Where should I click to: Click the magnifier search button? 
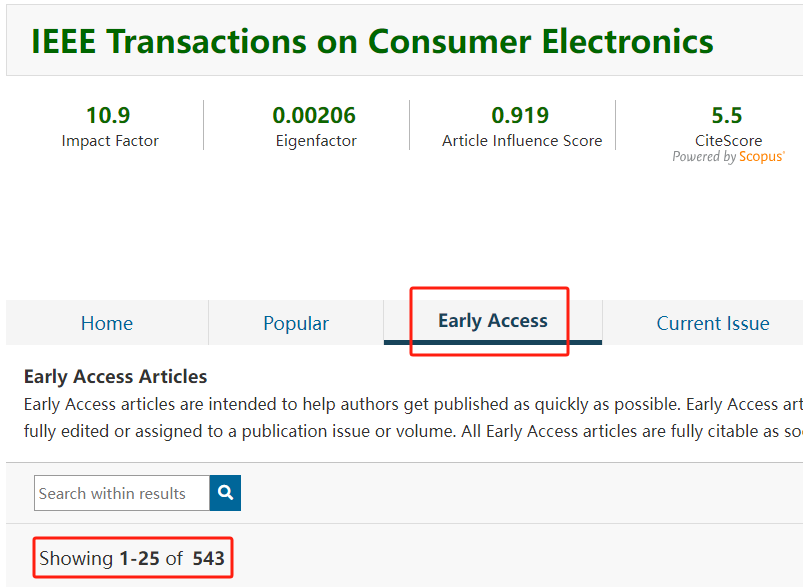225,493
